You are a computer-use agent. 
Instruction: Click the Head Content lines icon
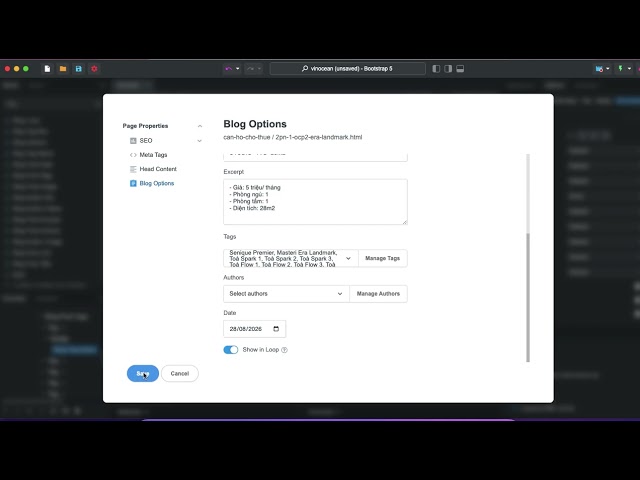[133, 169]
